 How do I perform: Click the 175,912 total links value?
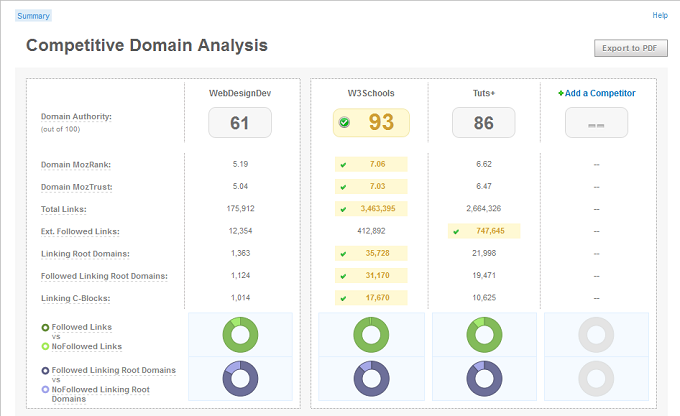(240, 209)
